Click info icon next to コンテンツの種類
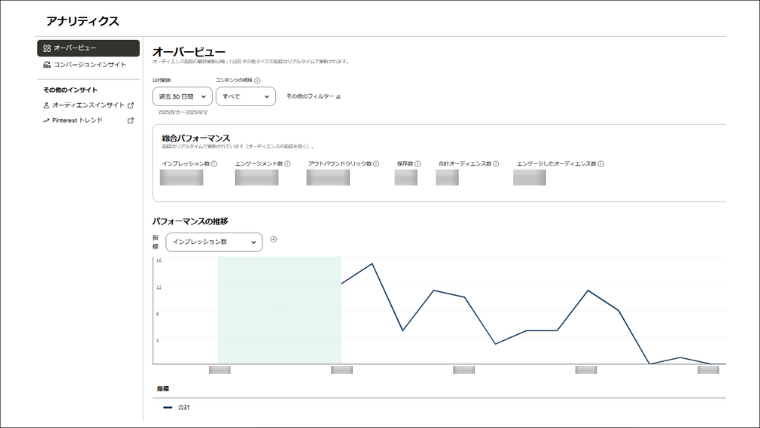 tap(257, 80)
